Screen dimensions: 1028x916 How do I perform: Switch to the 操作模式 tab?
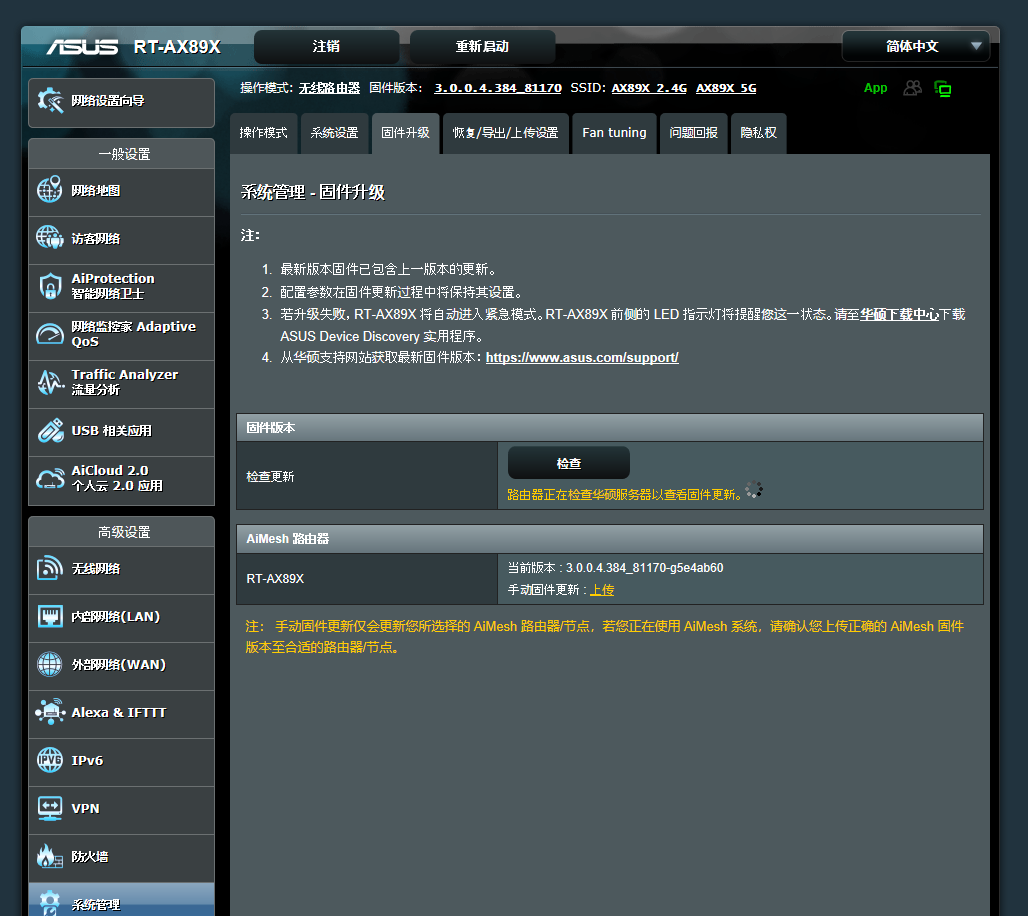264,133
